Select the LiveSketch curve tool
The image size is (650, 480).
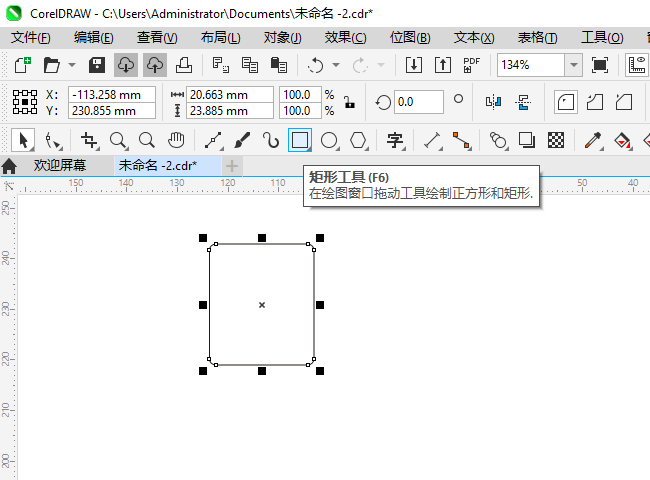[x=271, y=141]
